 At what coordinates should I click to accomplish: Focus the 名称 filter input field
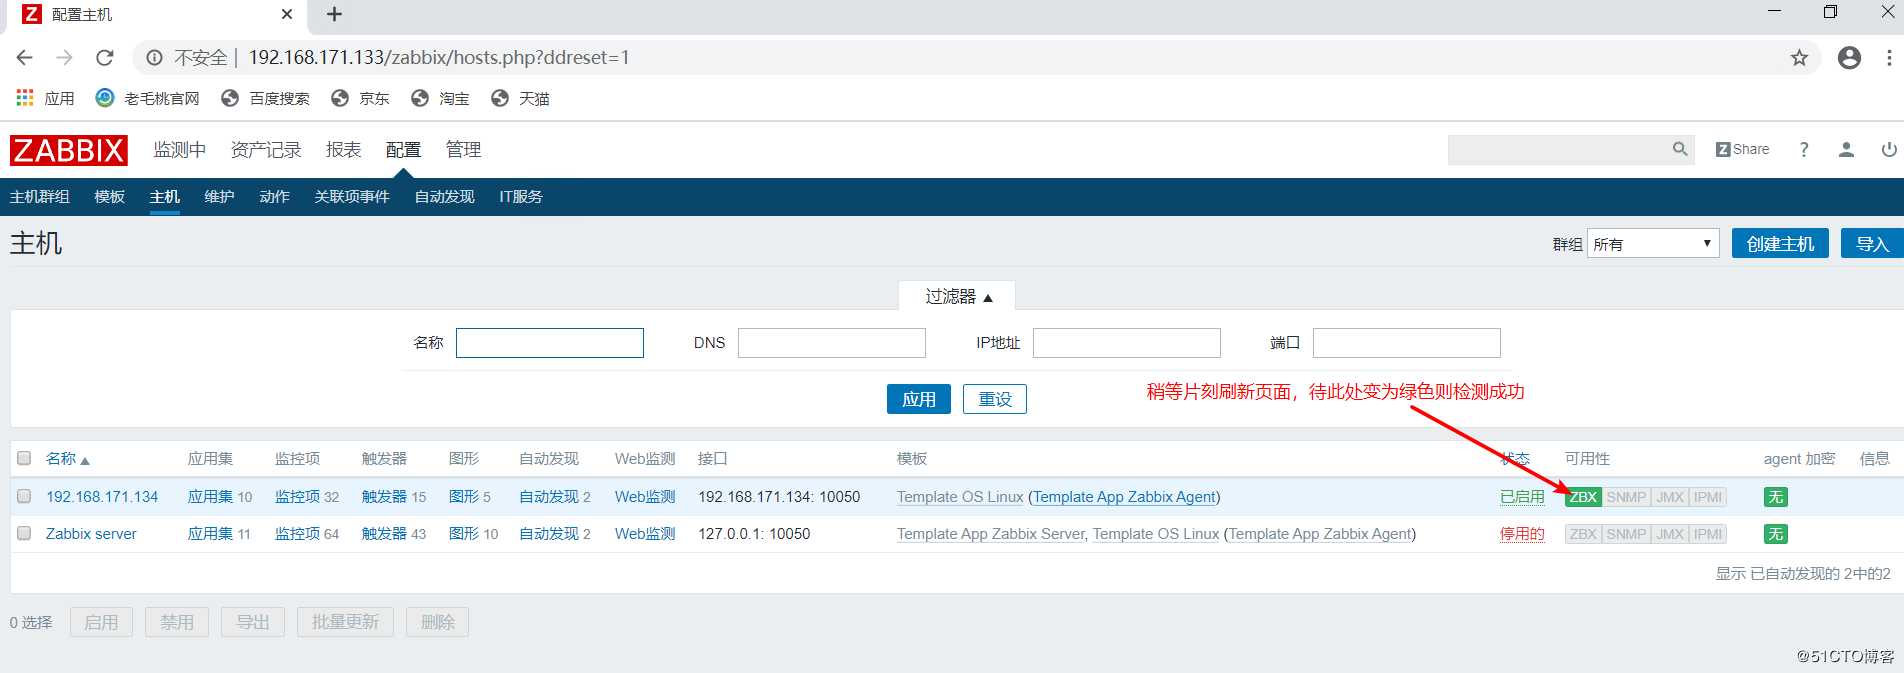tap(550, 343)
